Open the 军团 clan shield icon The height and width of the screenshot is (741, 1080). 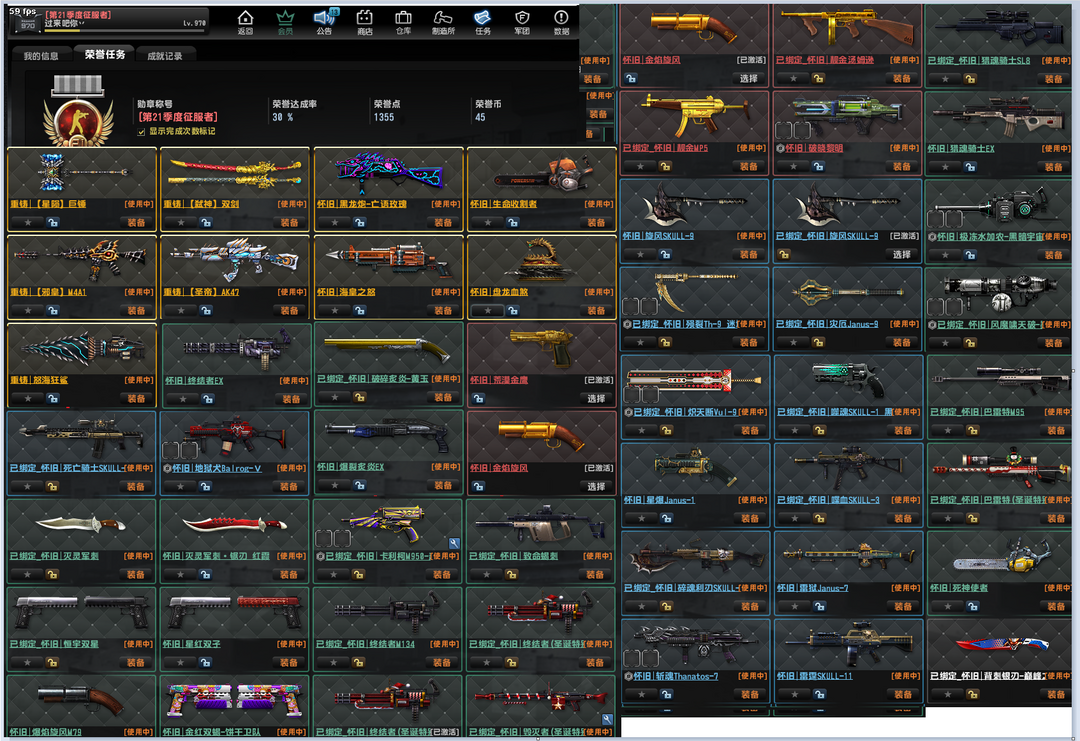pyautogui.click(x=522, y=21)
